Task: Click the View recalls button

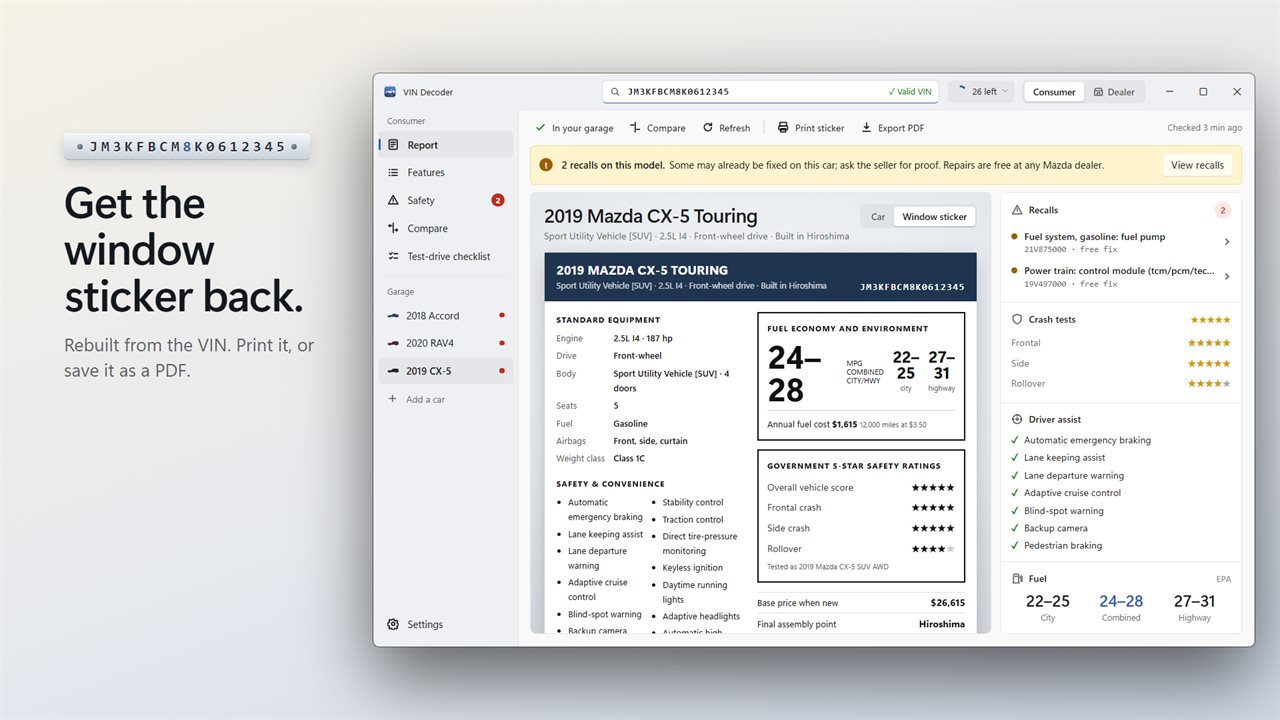Action: click(1197, 165)
